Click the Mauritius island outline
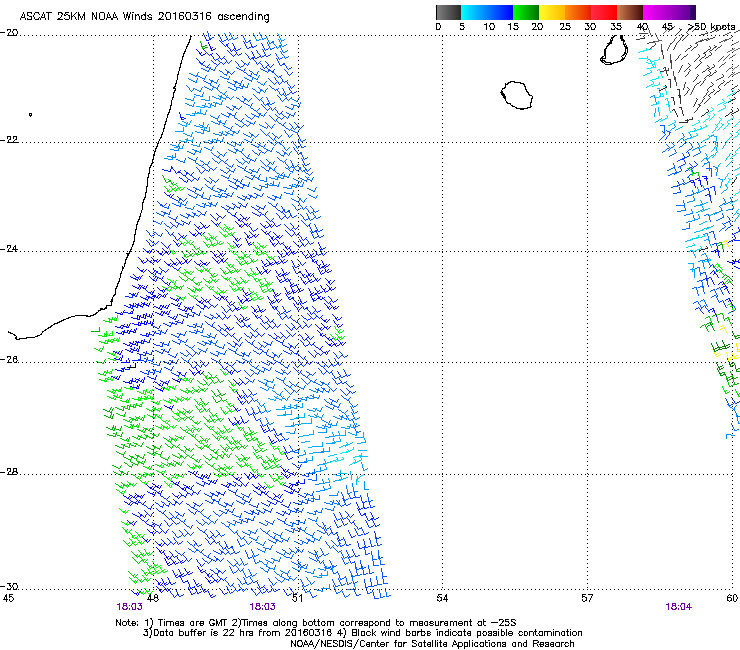 614,50
